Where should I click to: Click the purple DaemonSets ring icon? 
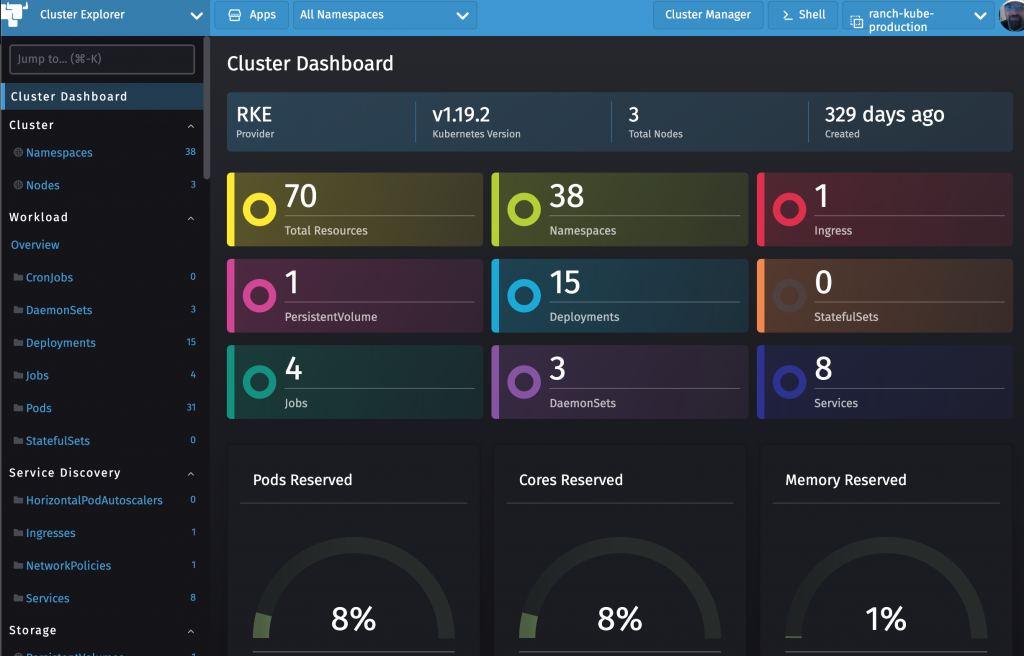525,383
